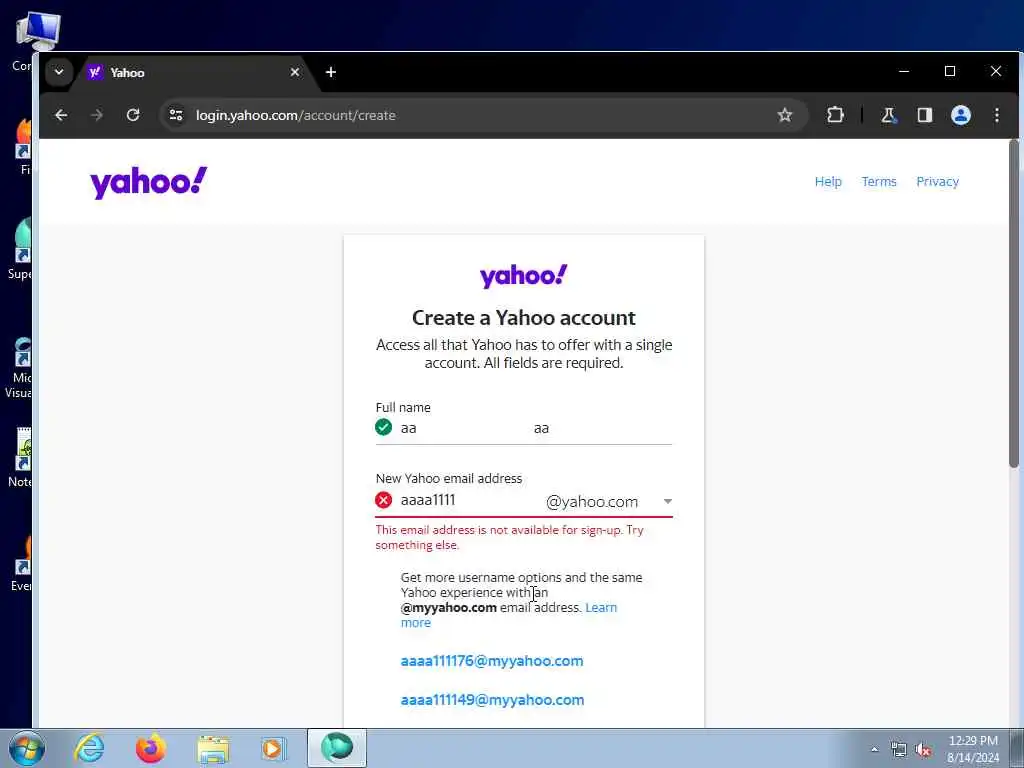Click the Yahoo logo in page header
The height and width of the screenshot is (768, 1024).
pyautogui.click(x=149, y=182)
